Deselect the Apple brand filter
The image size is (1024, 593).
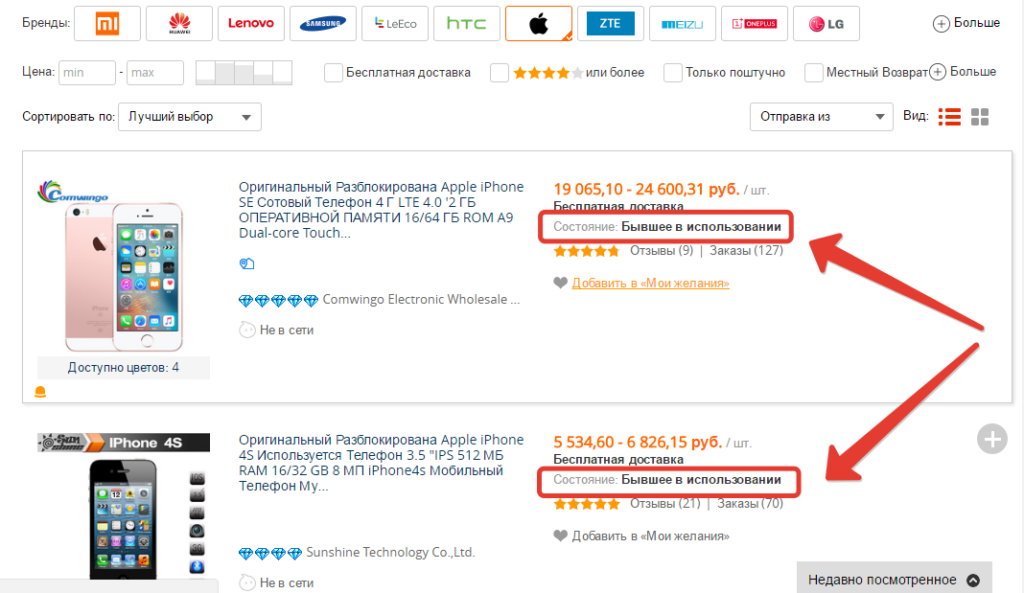tap(538, 24)
